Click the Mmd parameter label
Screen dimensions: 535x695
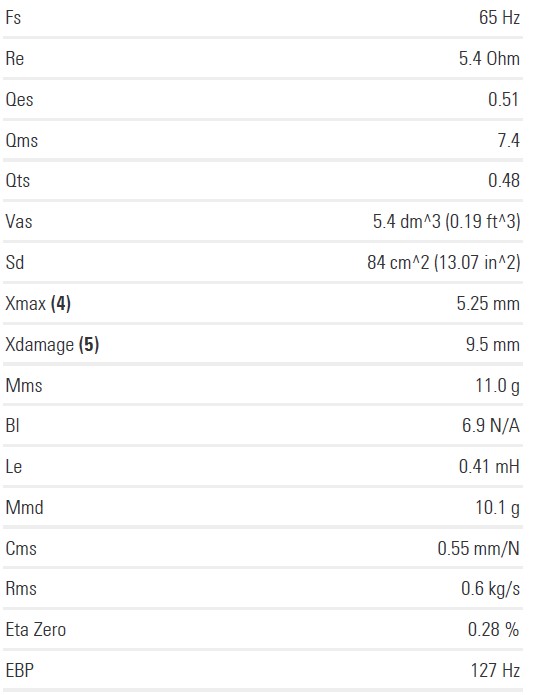click(x=24, y=508)
